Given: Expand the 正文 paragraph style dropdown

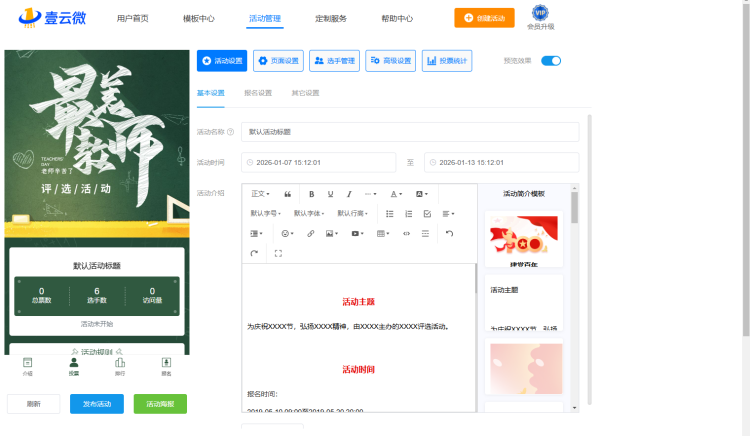Looking at the screenshot, I should coord(260,193).
